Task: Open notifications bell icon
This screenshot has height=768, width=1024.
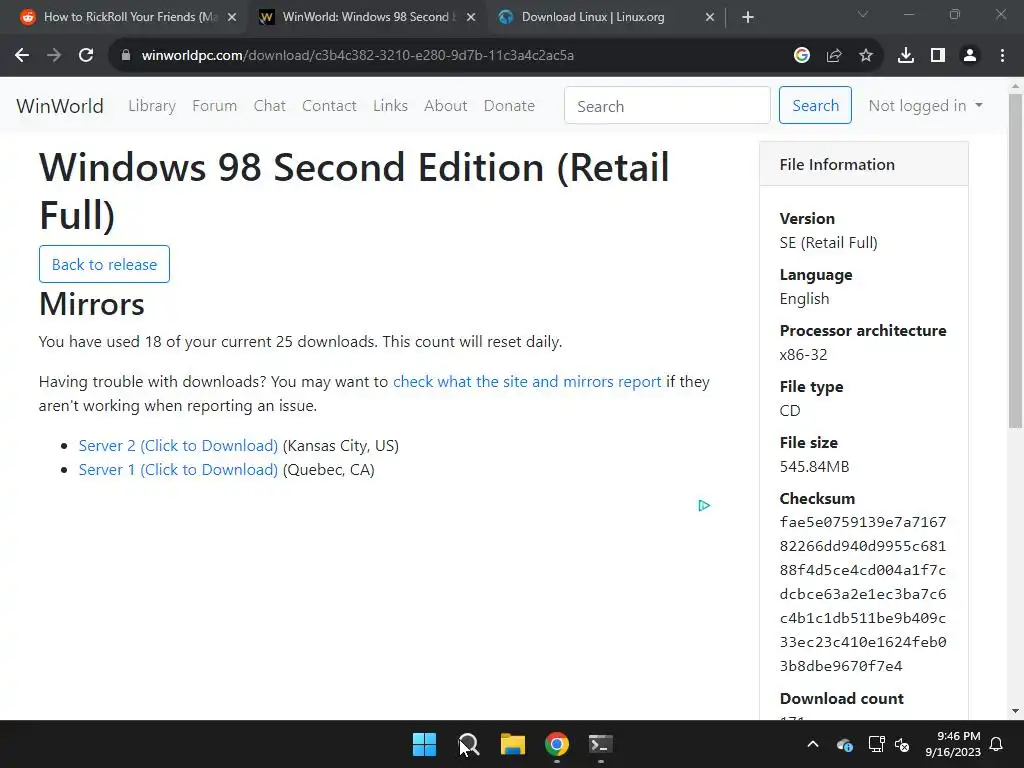Action: 997,744
